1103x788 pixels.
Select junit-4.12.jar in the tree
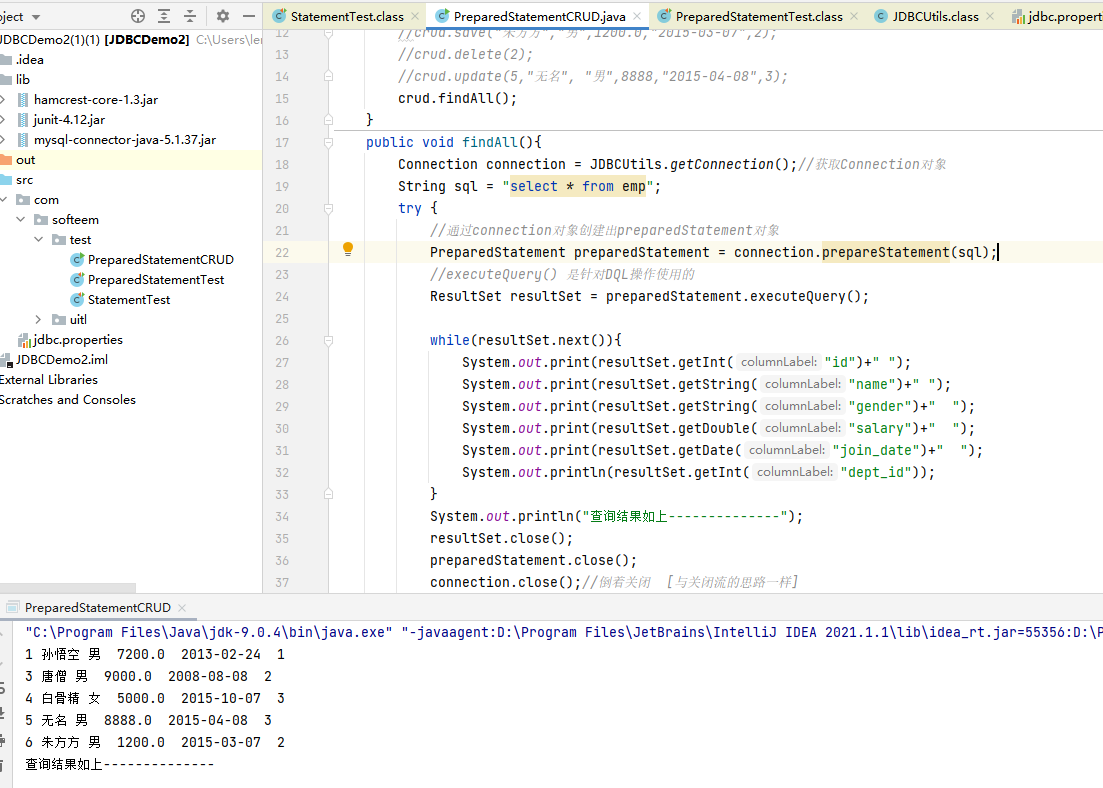69,120
